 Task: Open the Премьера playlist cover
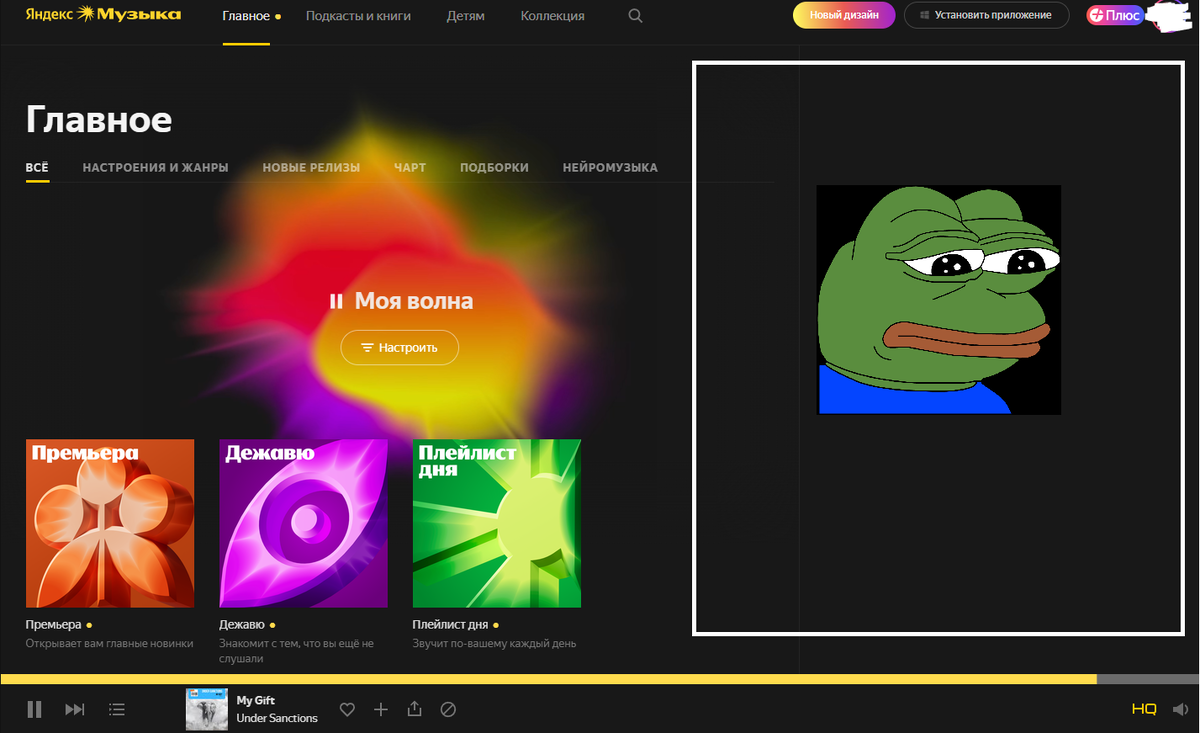(110, 523)
